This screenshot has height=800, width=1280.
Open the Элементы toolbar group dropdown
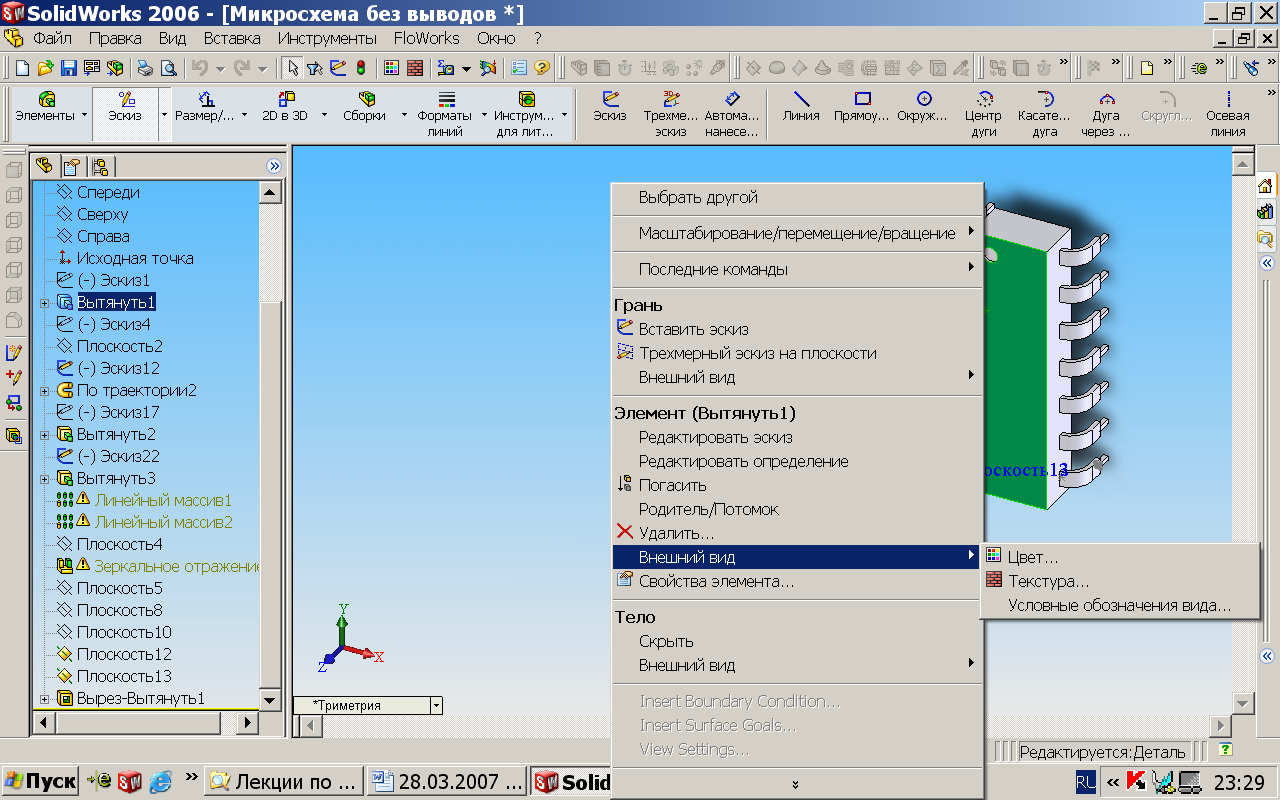(x=84, y=115)
